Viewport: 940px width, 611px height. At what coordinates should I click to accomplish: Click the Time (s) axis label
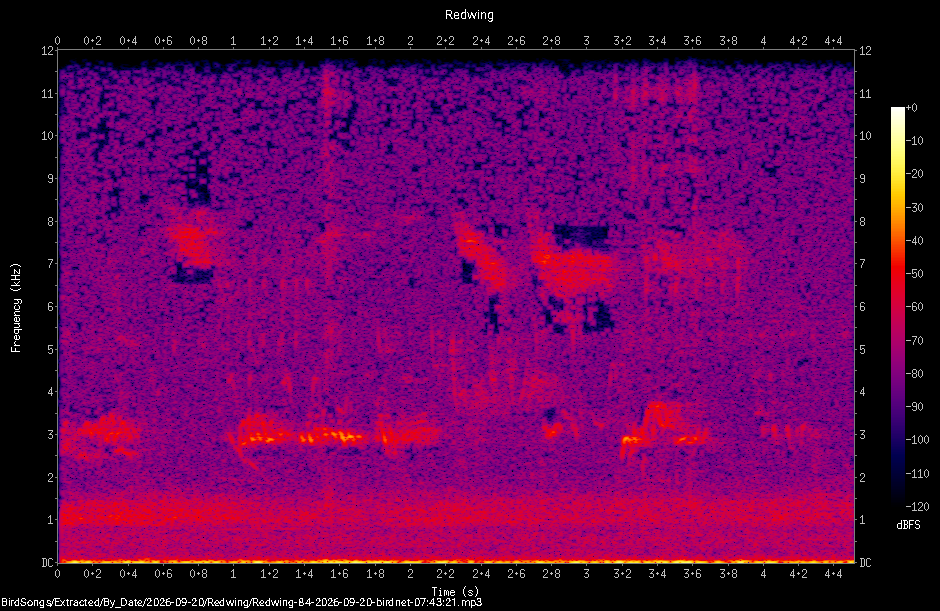pyautogui.click(x=455, y=592)
